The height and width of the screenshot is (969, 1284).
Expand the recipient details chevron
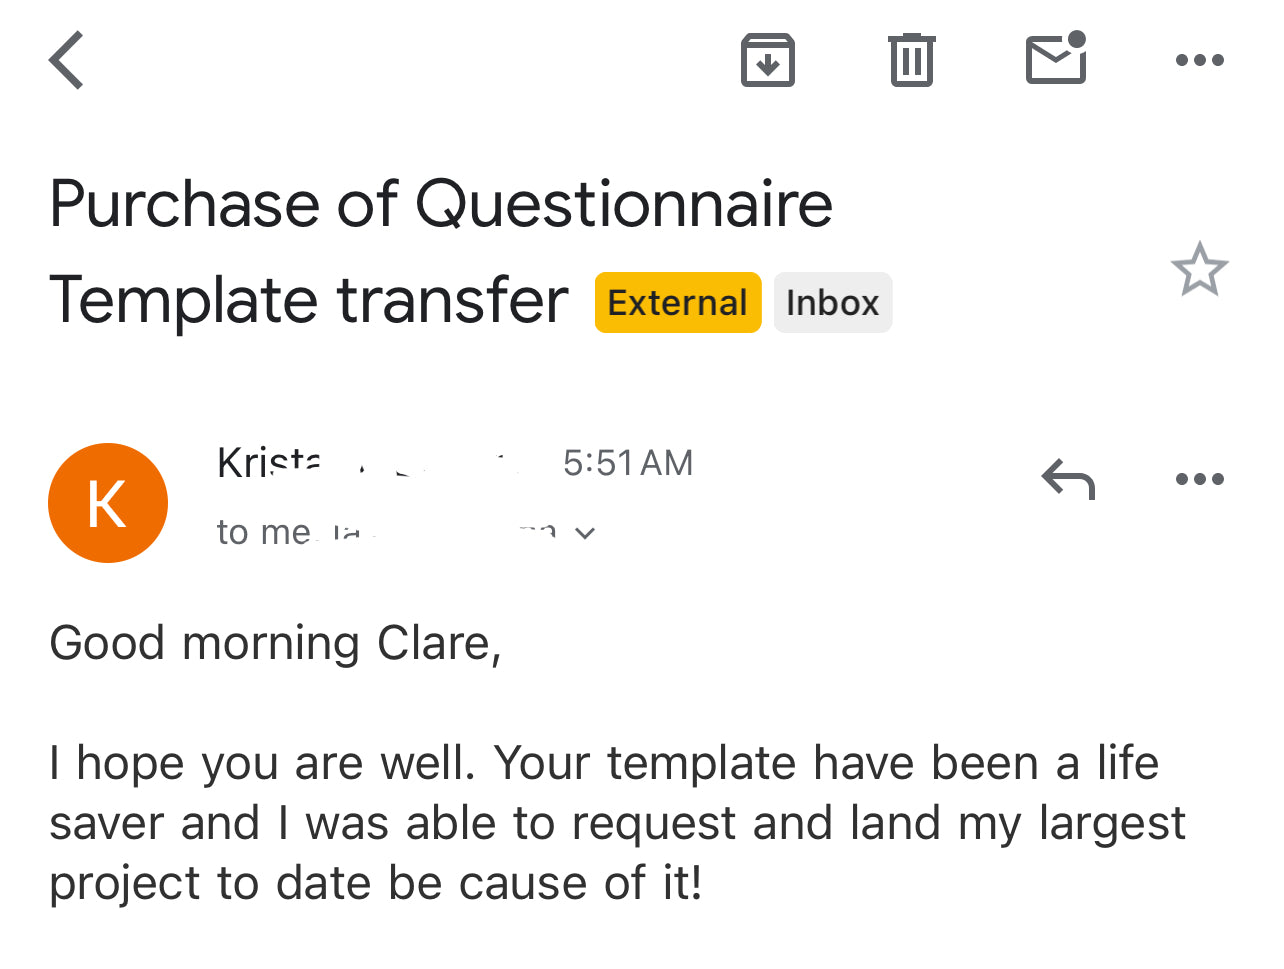click(x=585, y=533)
